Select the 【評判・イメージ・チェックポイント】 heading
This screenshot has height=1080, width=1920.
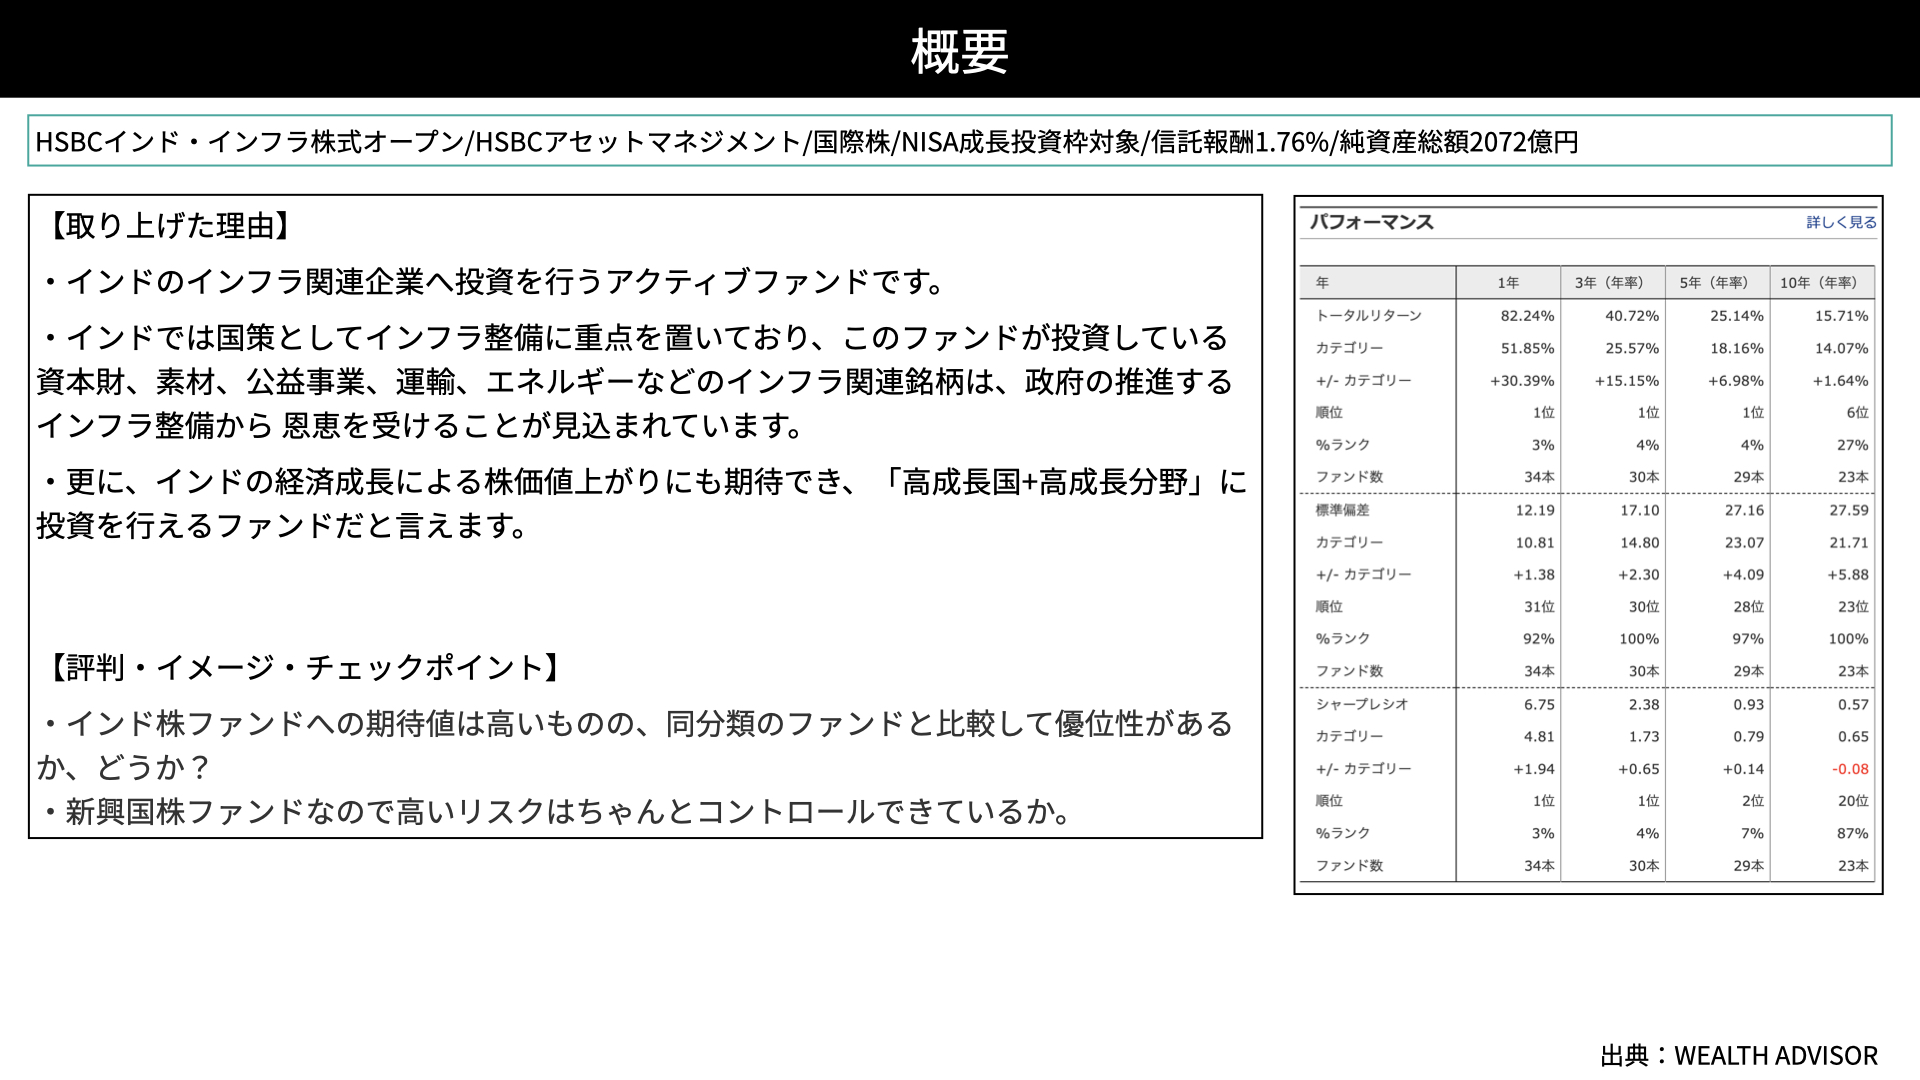[304, 667]
